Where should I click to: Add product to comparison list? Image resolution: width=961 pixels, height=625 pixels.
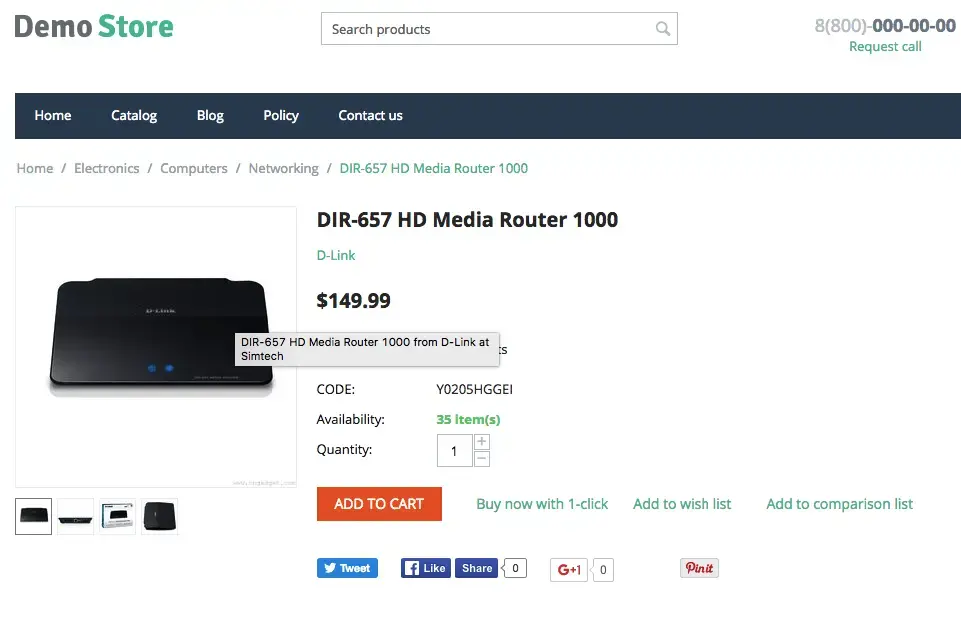(x=839, y=504)
